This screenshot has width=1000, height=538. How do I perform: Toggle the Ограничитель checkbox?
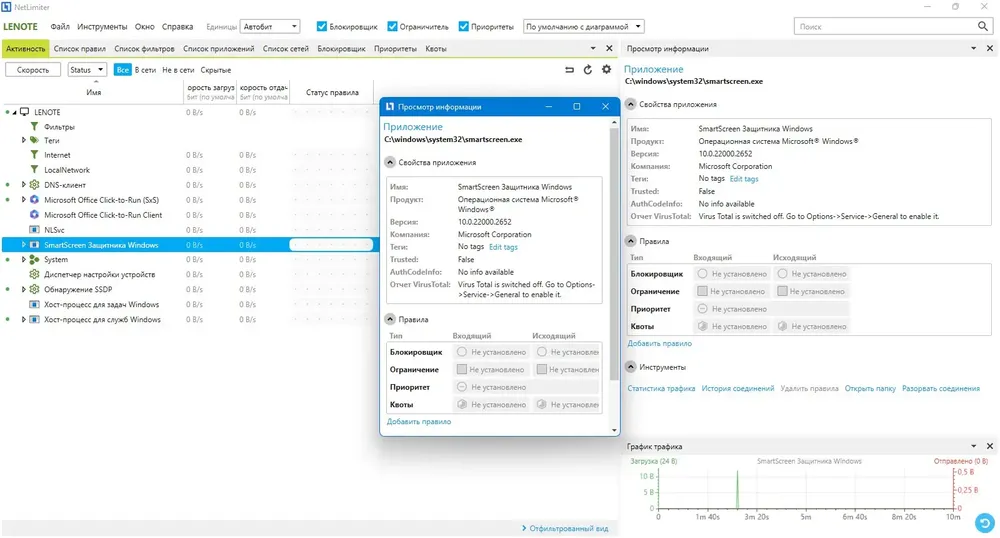[x=392, y=26]
